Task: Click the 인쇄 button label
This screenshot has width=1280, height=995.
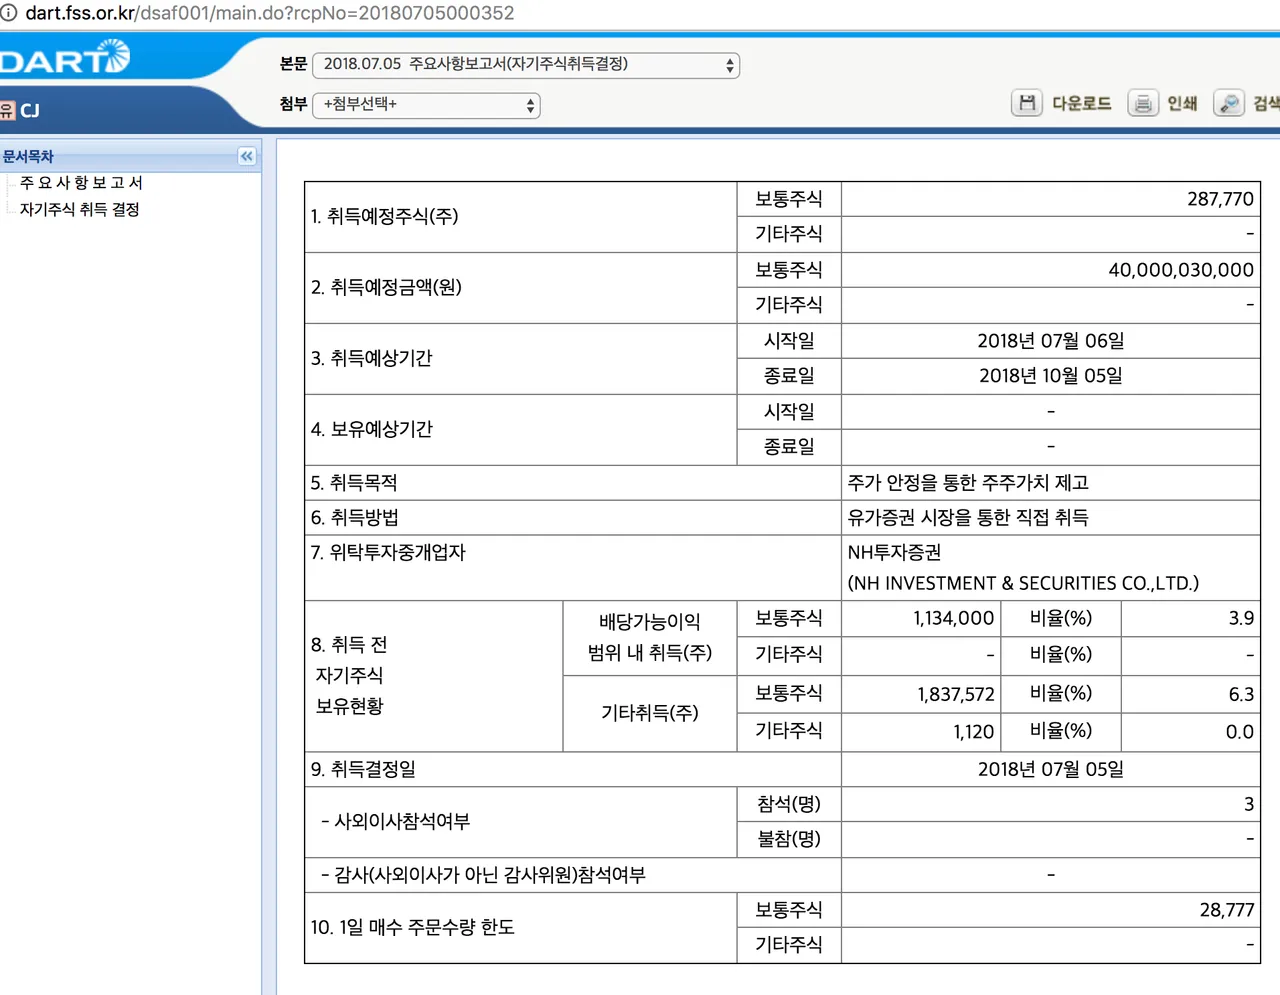Action: tap(1182, 103)
